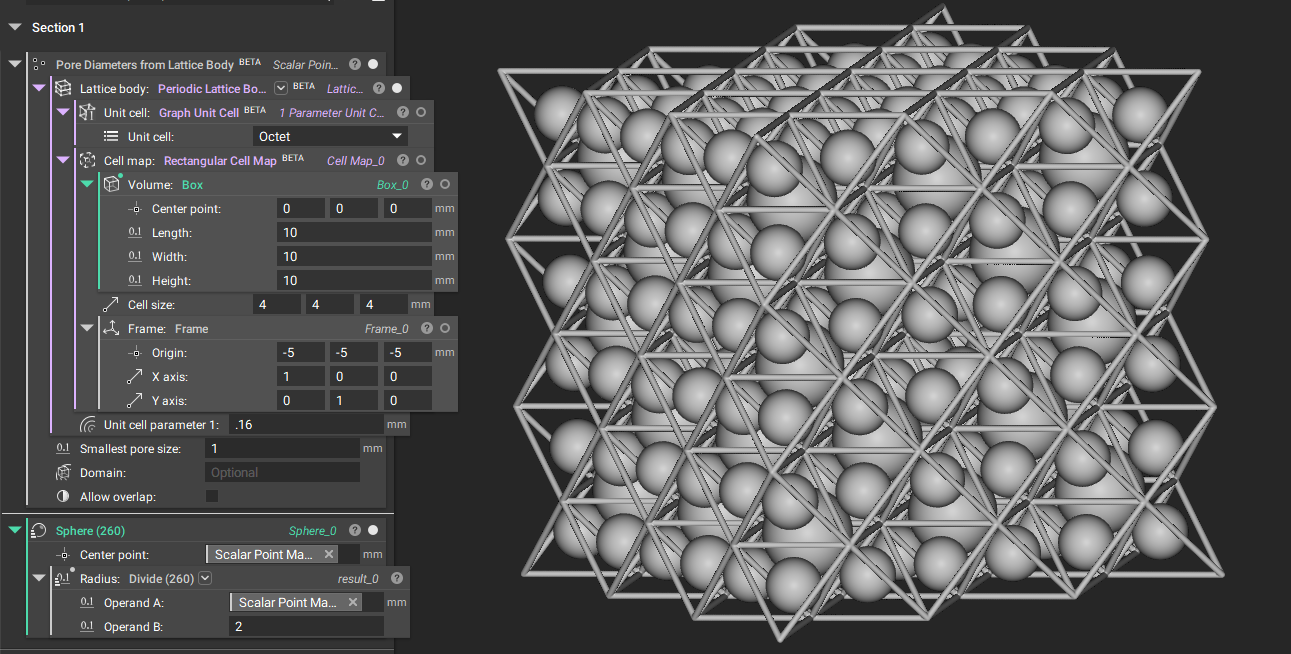Toggle visibility of Pore Diameters Scalar Point Map
The image size is (1291, 654).
pyautogui.click(x=373, y=64)
